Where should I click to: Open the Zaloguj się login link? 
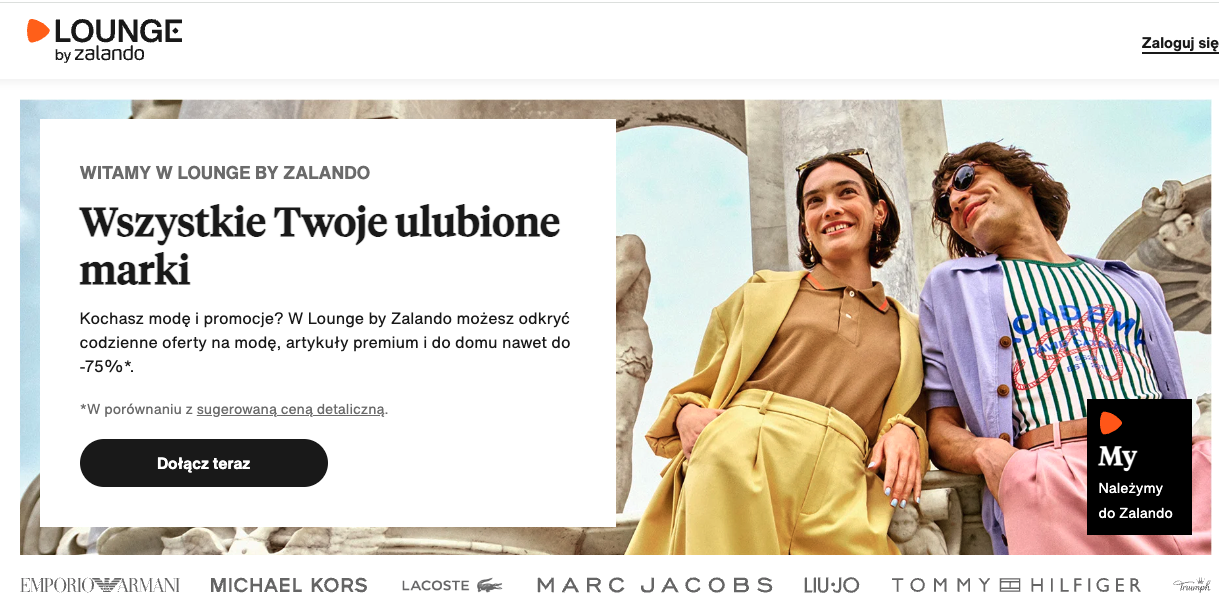pos(1180,43)
